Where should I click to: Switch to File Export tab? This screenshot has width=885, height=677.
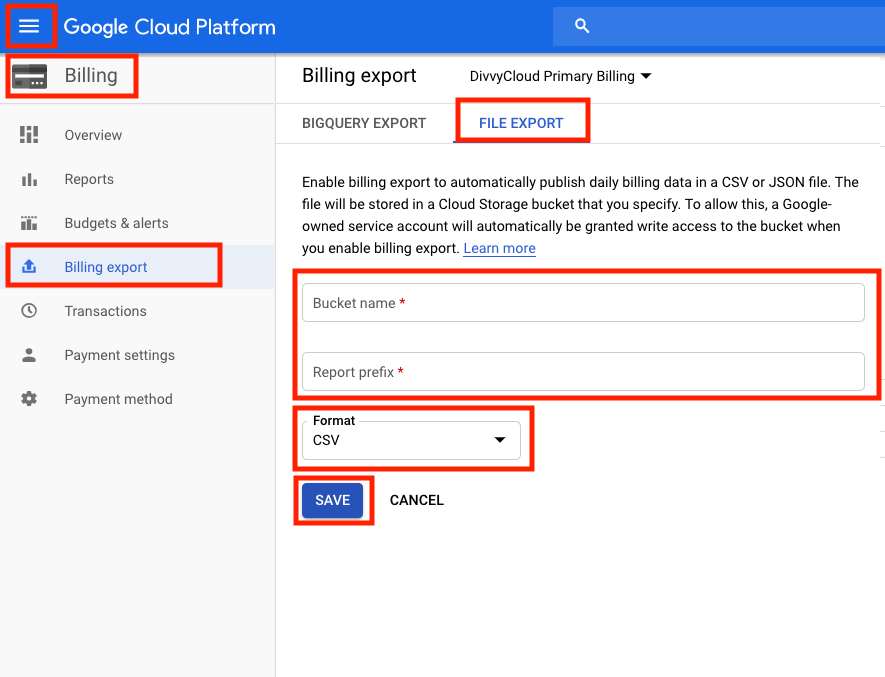(x=521, y=123)
